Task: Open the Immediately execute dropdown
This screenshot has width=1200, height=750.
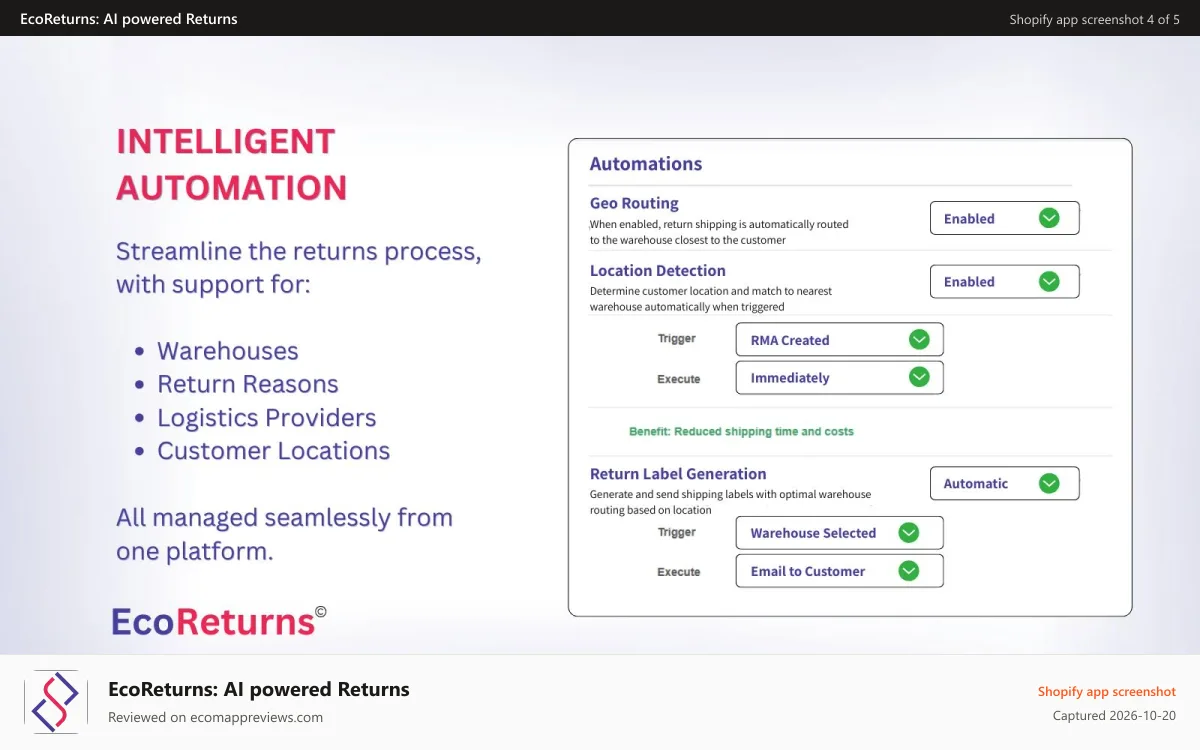Action: 839,377
